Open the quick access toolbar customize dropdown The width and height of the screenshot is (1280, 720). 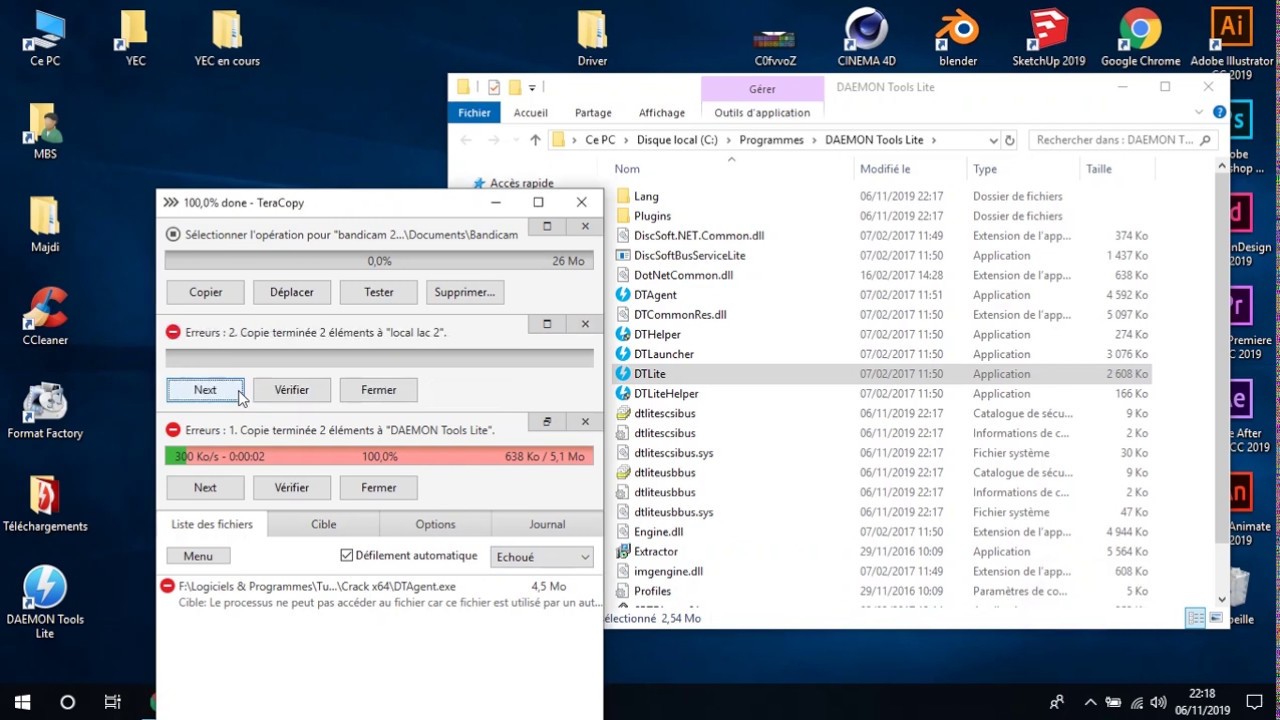pos(532,87)
